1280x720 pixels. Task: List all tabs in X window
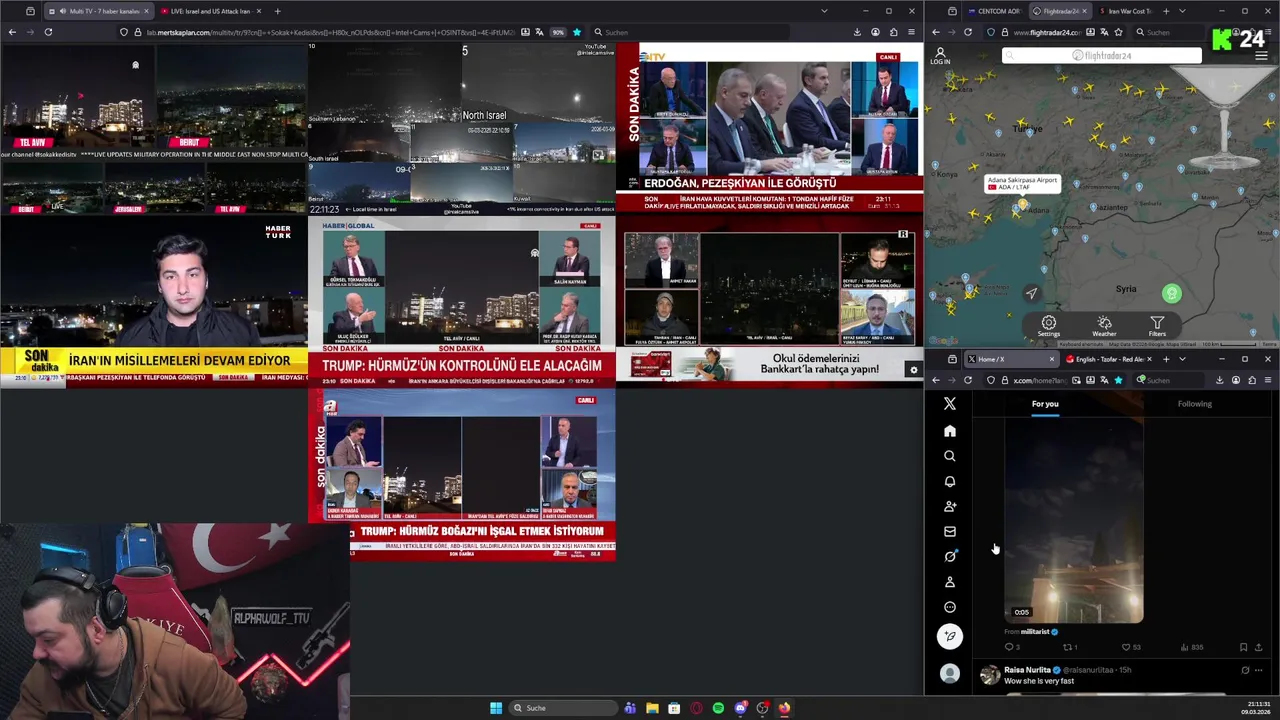[x=1182, y=359]
